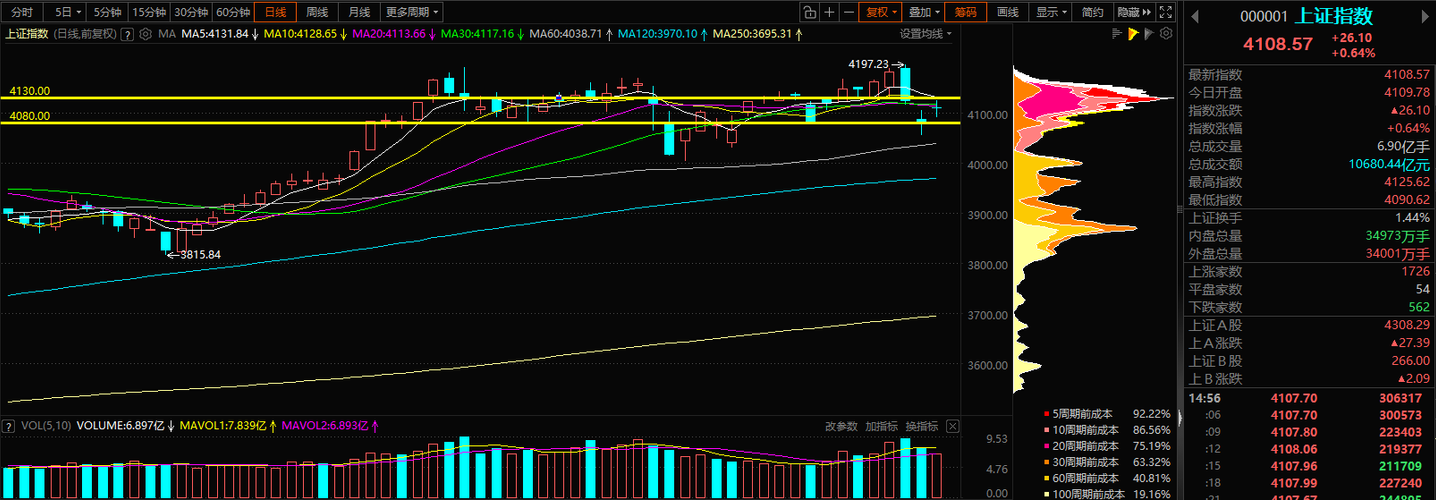Switch to 30分钟 period
The width and height of the screenshot is (1436, 500).
tap(190, 12)
